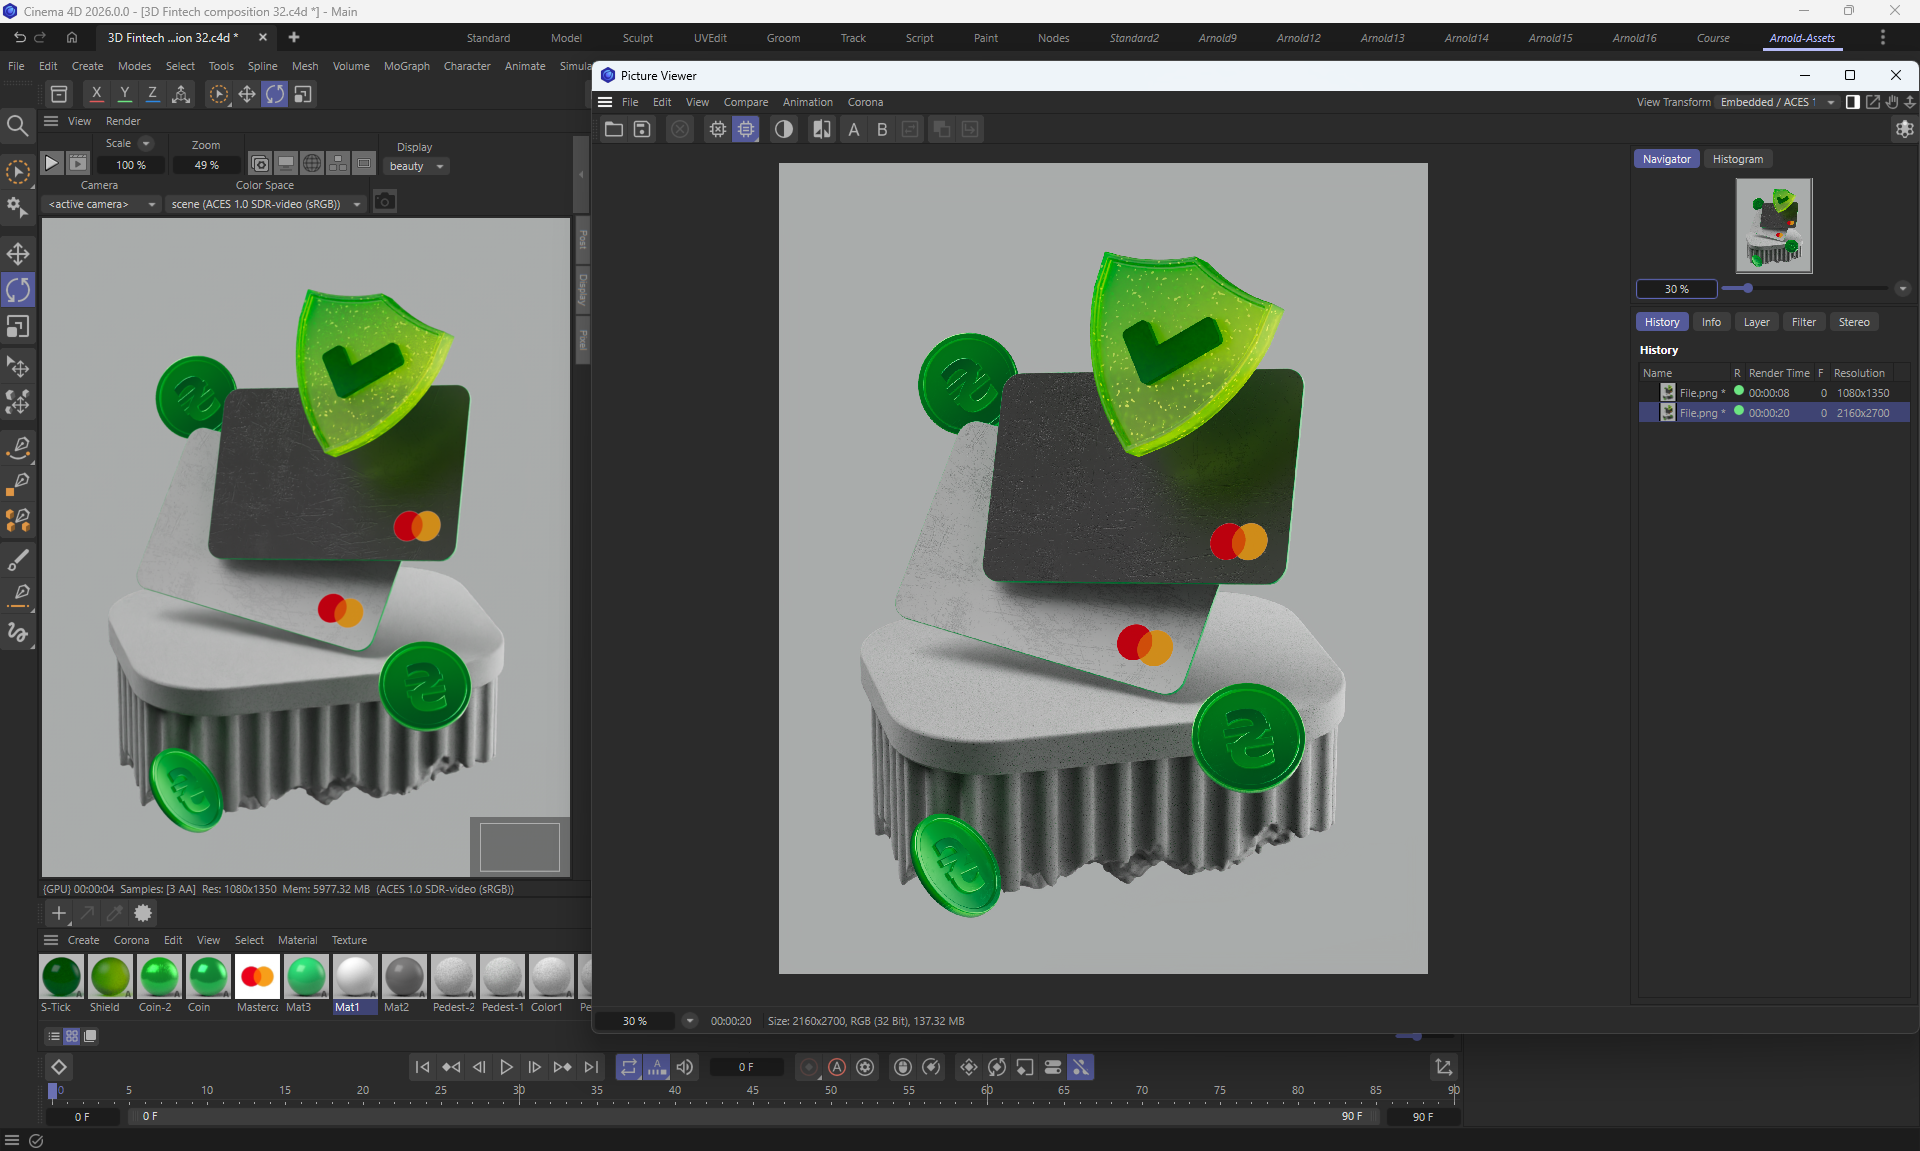This screenshot has height=1151, width=1920.
Task: Click the Move tool icon
Action: click(x=18, y=253)
